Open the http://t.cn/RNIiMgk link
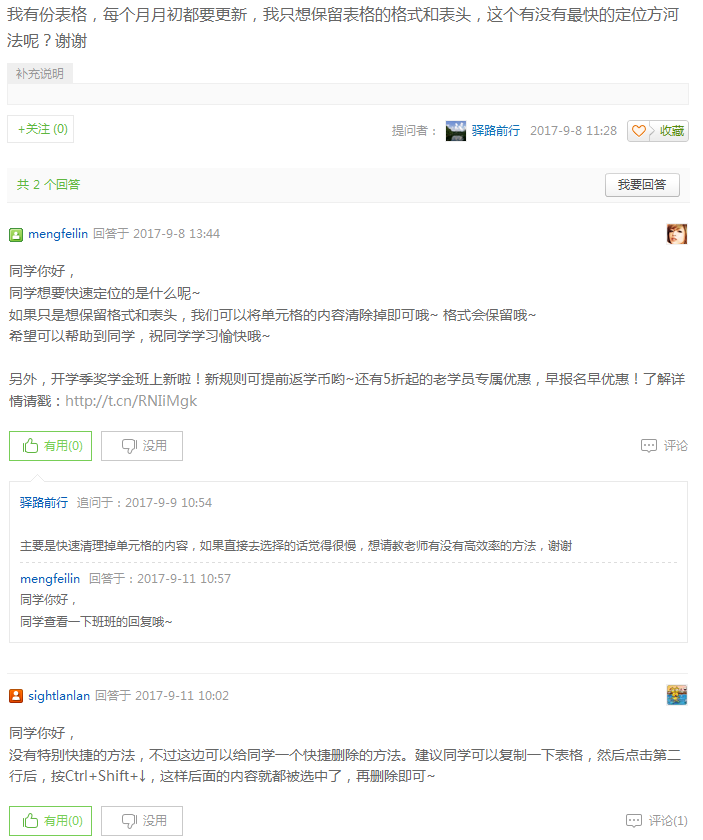This screenshot has height=840, width=703. click(x=131, y=401)
